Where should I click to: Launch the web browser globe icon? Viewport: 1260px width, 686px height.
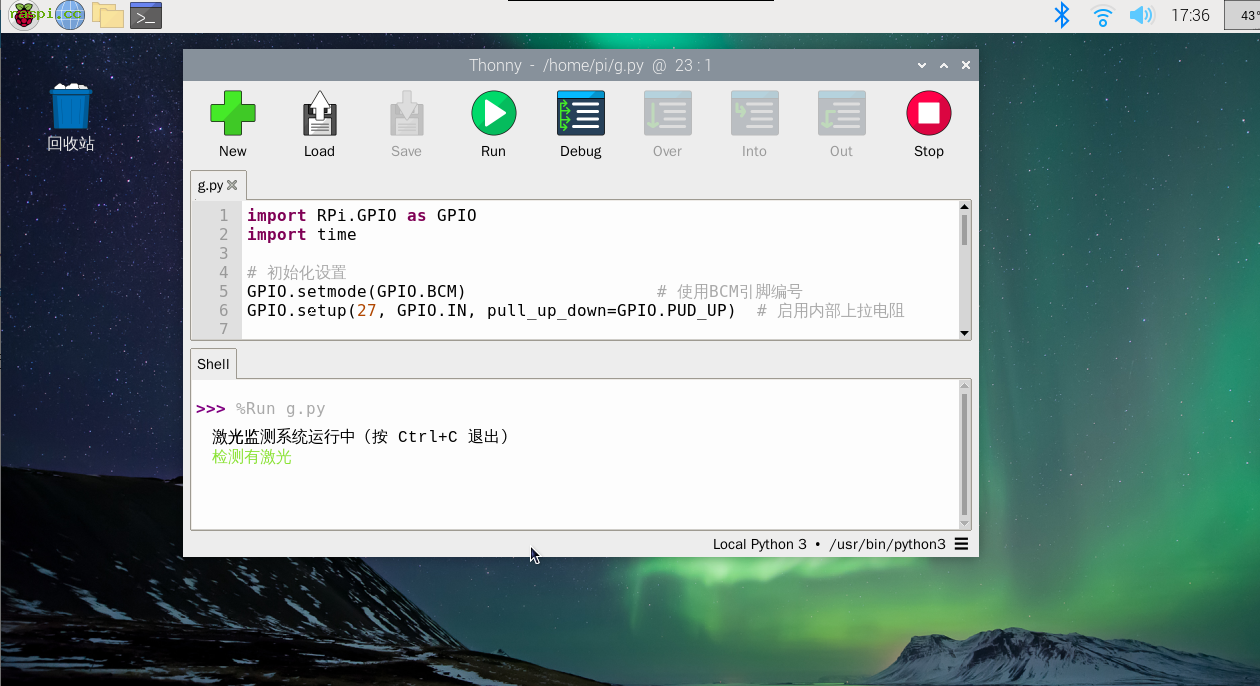(70, 15)
